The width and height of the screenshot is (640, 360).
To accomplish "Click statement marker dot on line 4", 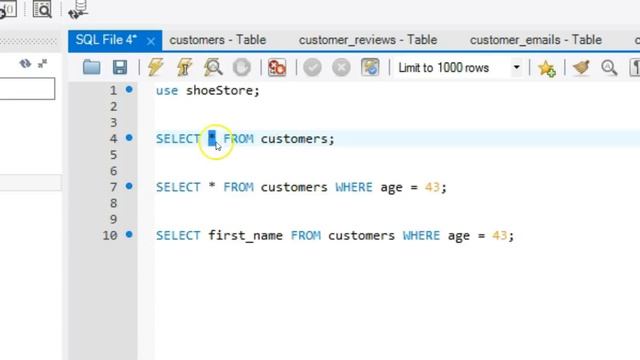I will click(129, 138).
